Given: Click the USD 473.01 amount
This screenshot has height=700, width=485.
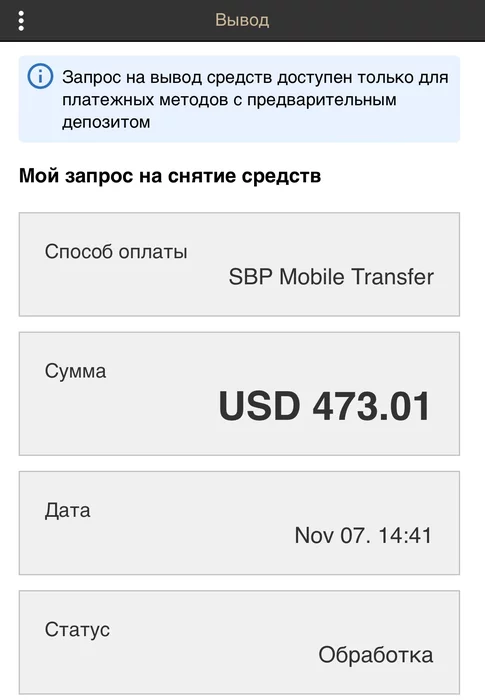Looking at the screenshot, I should point(324,406).
